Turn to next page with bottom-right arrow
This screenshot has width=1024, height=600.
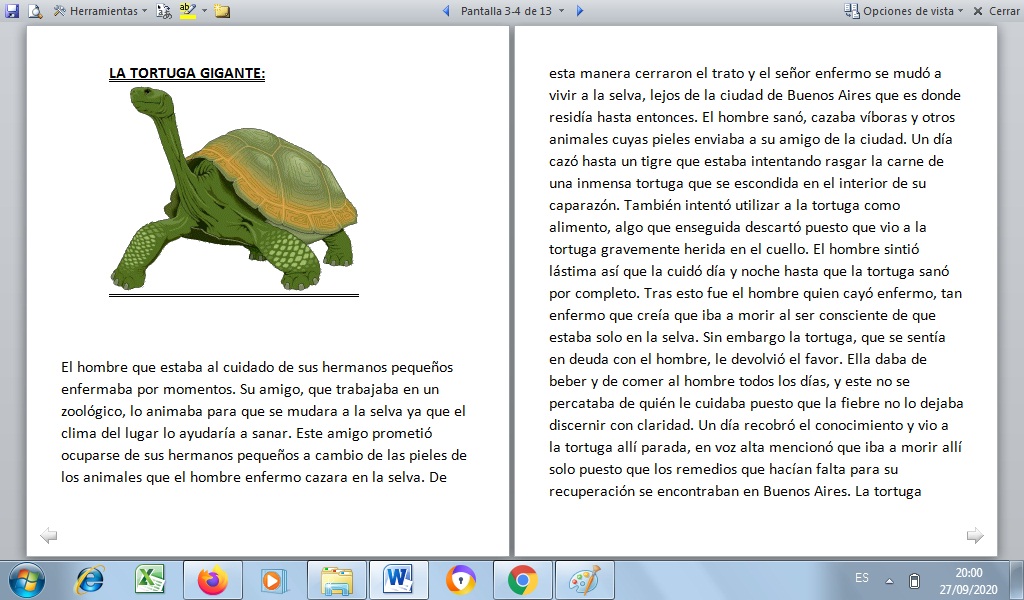pyautogui.click(x=975, y=535)
